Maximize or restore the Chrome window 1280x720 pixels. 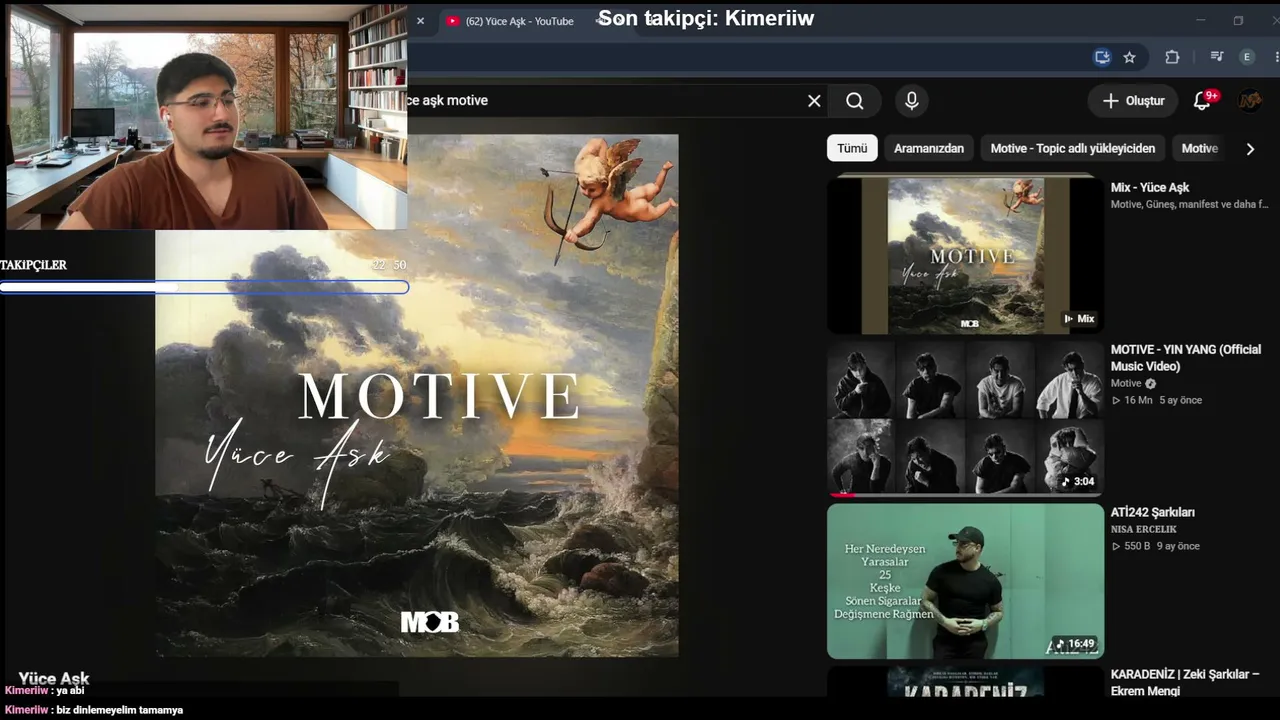(1238, 20)
